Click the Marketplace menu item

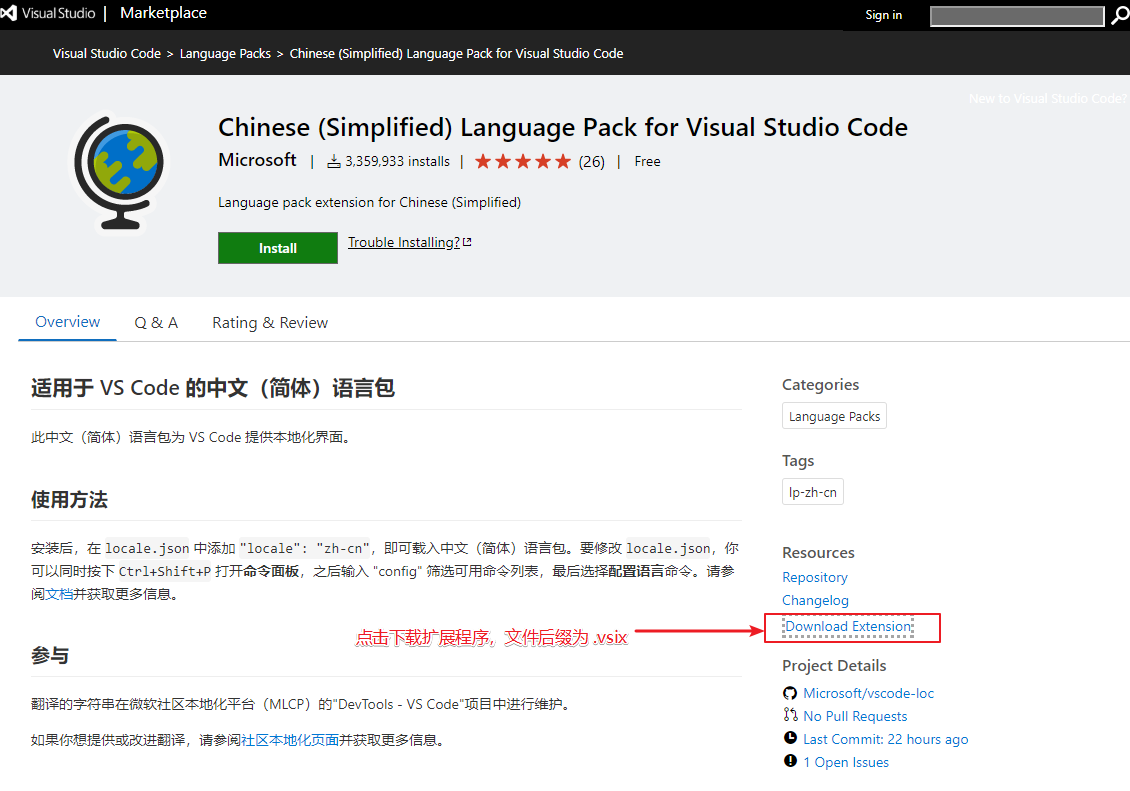coord(163,13)
